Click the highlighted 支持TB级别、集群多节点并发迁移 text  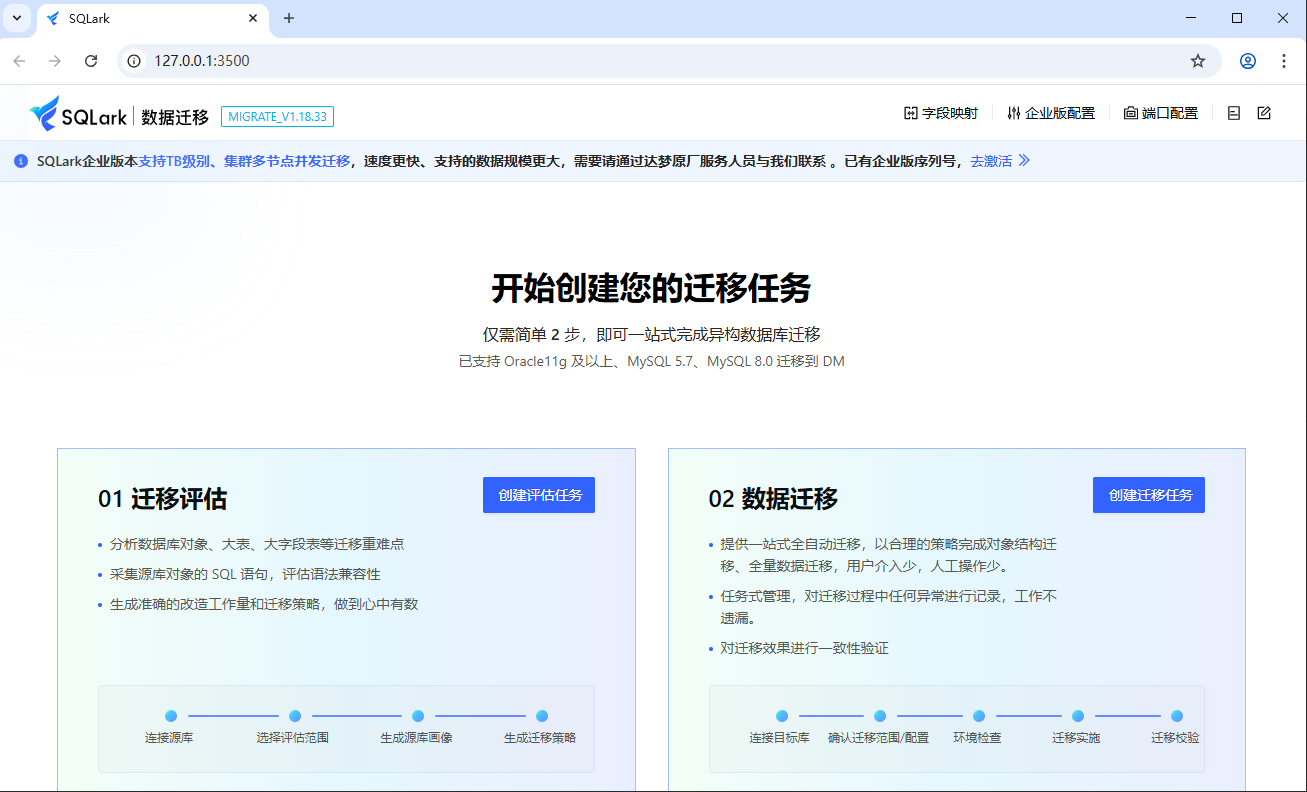(244, 161)
